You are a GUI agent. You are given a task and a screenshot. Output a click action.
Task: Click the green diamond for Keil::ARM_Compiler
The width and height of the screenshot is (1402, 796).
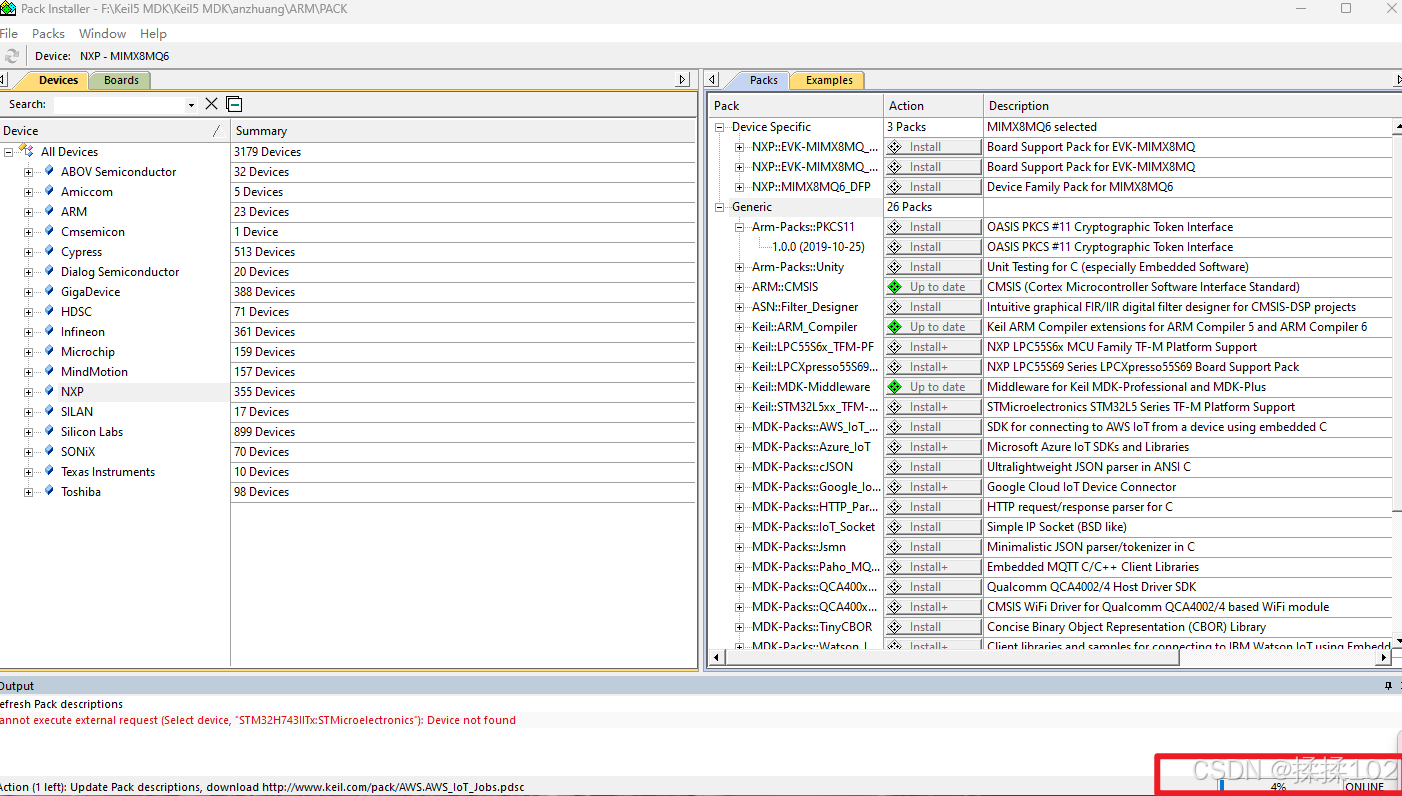tap(895, 327)
